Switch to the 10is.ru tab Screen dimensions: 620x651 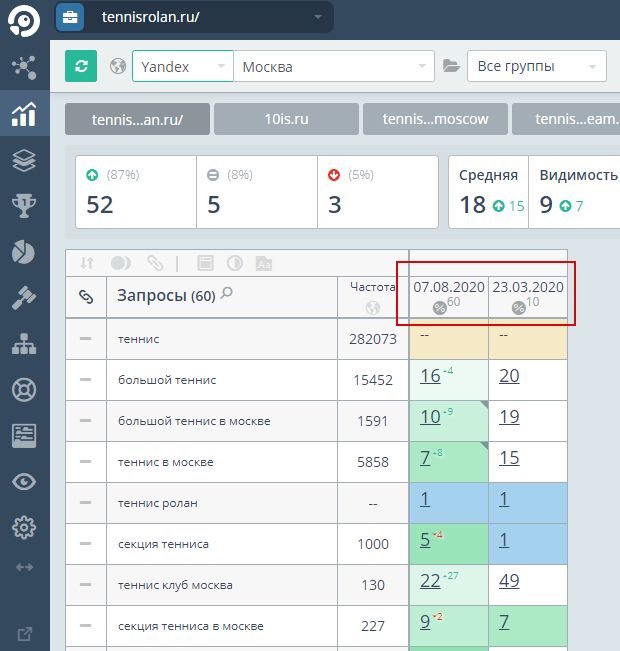coord(286,119)
